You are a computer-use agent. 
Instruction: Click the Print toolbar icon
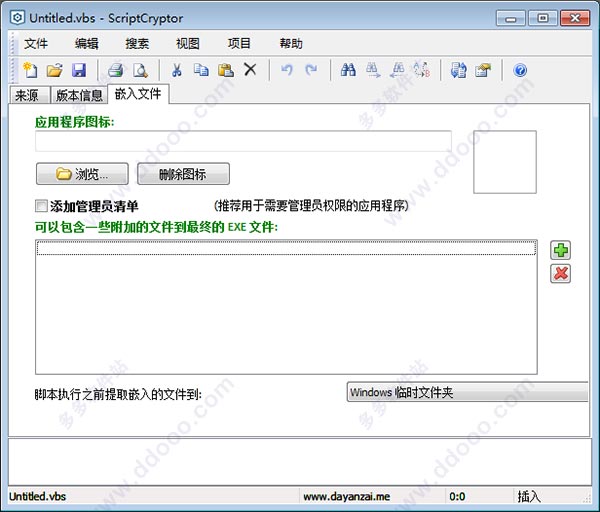coord(116,70)
